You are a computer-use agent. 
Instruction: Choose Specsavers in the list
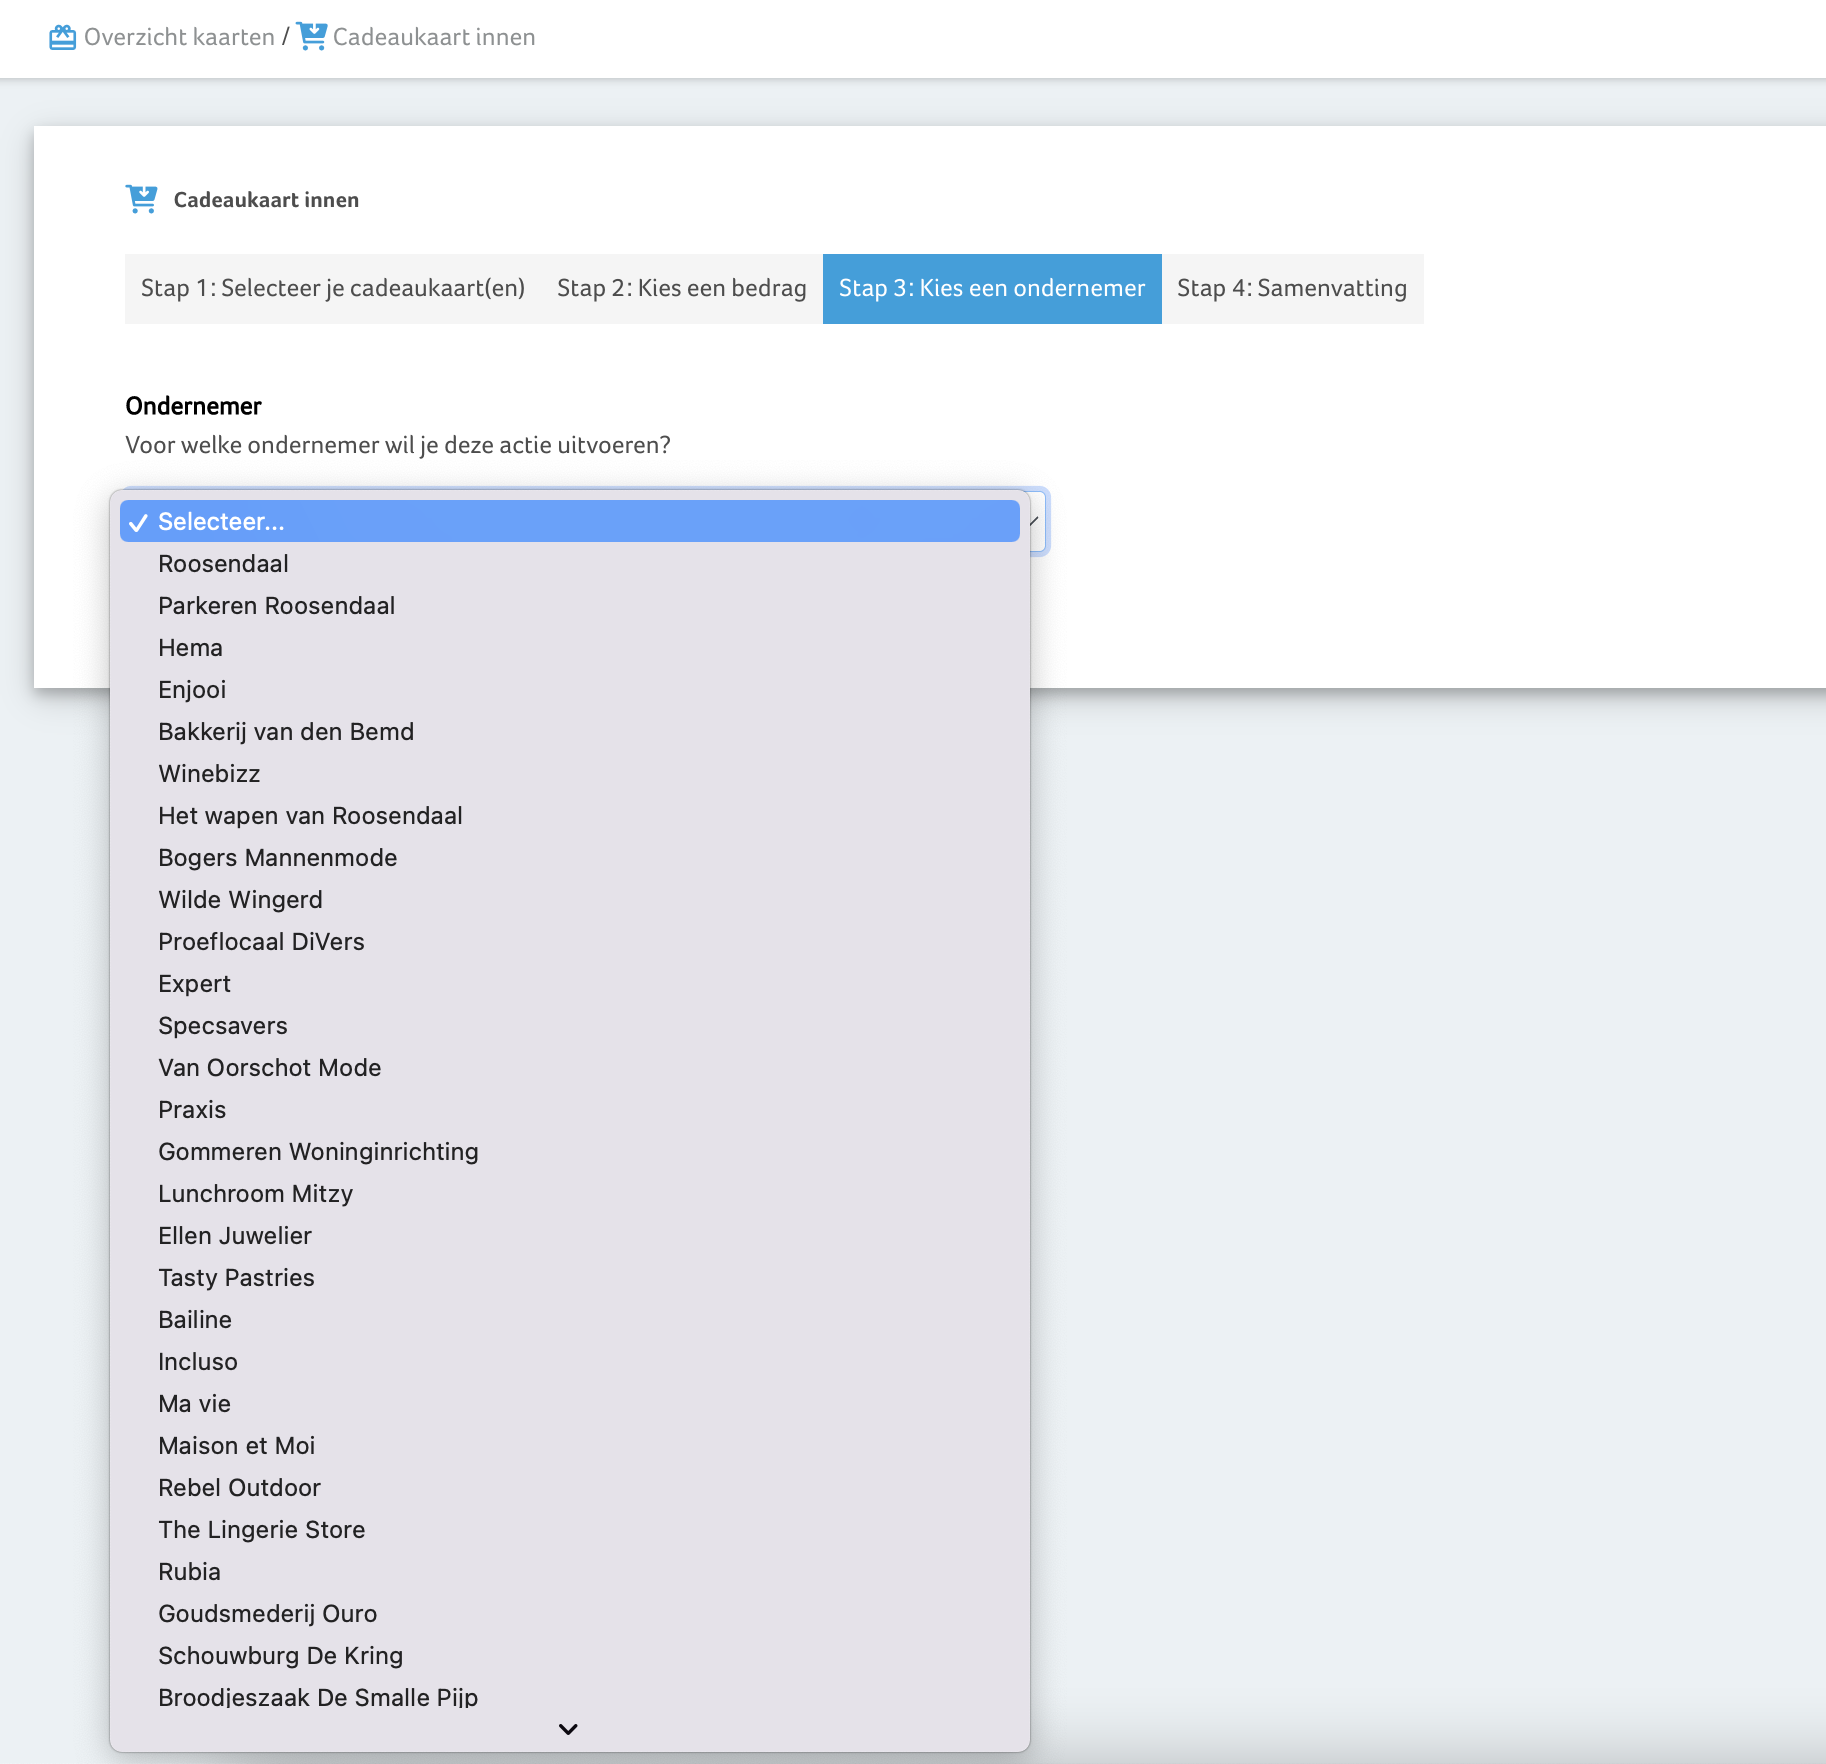tap(570, 1025)
